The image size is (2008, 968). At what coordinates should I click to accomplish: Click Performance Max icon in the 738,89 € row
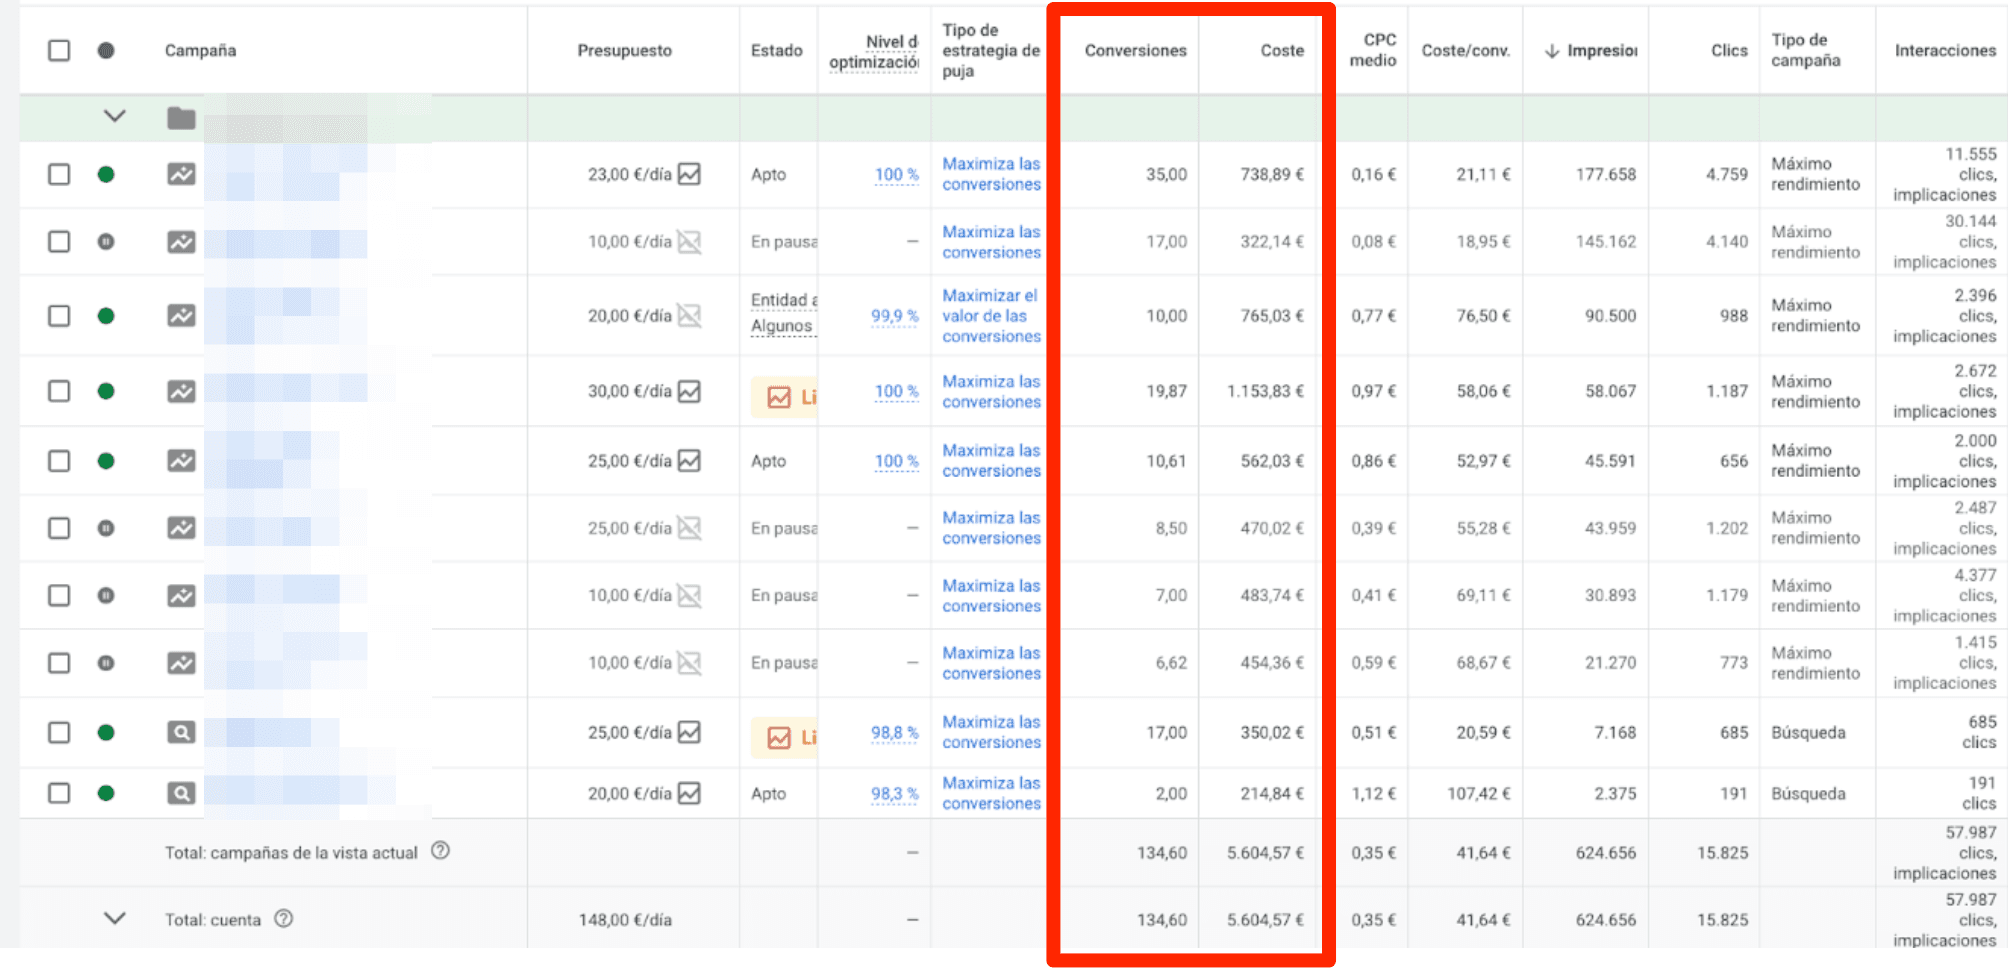tap(181, 174)
